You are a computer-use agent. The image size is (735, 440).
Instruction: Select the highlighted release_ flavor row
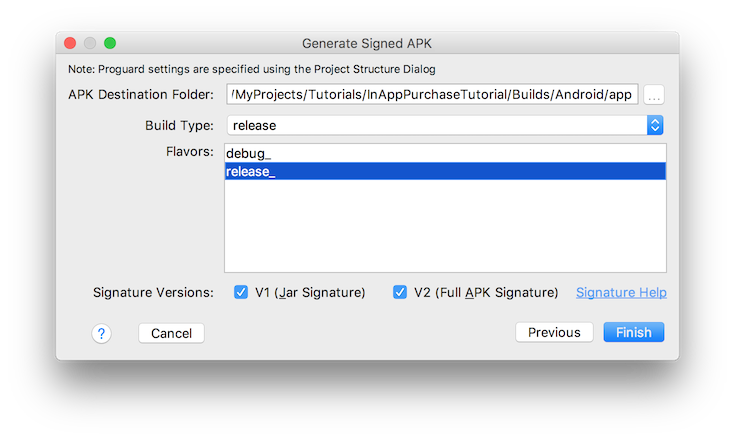pyautogui.click(x=445, y=171)
